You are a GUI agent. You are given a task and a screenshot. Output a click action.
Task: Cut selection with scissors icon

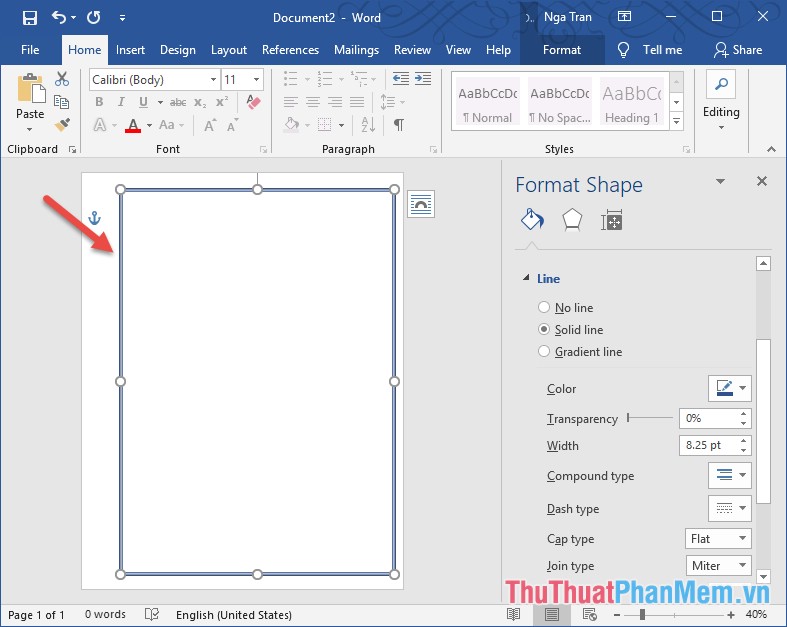click(x=62, y=79)
